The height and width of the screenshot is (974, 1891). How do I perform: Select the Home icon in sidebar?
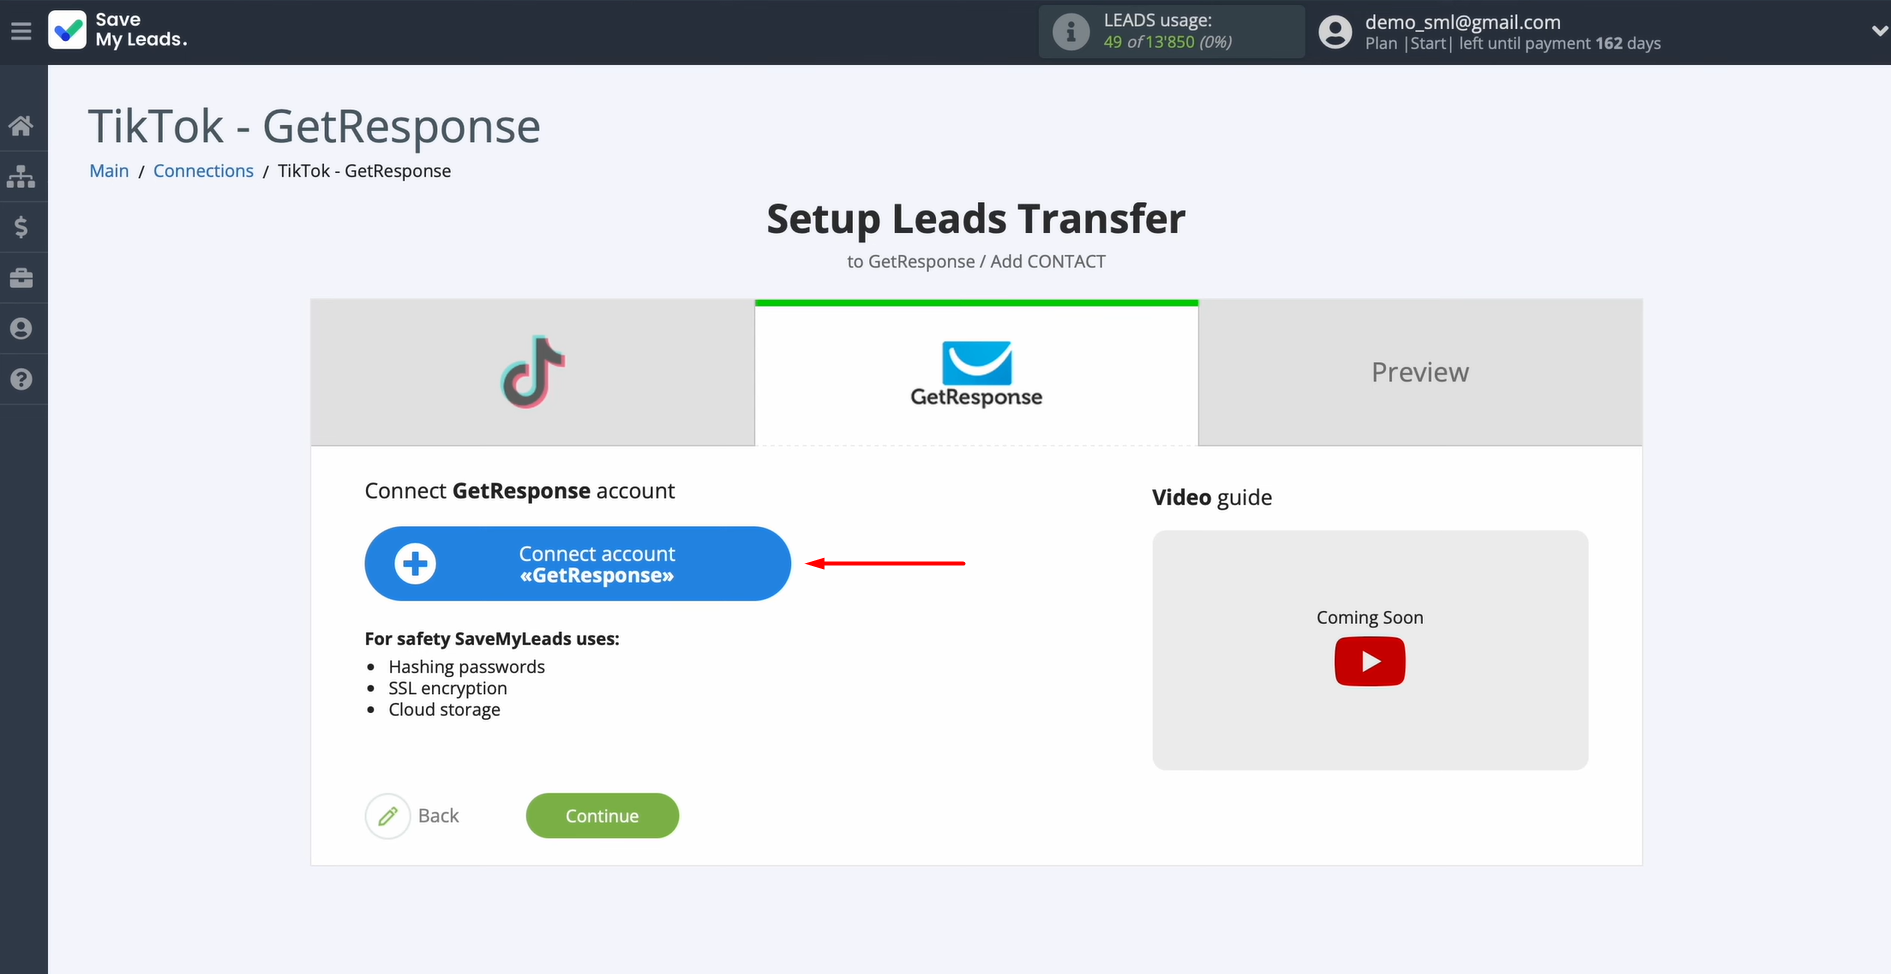[22, 125]
